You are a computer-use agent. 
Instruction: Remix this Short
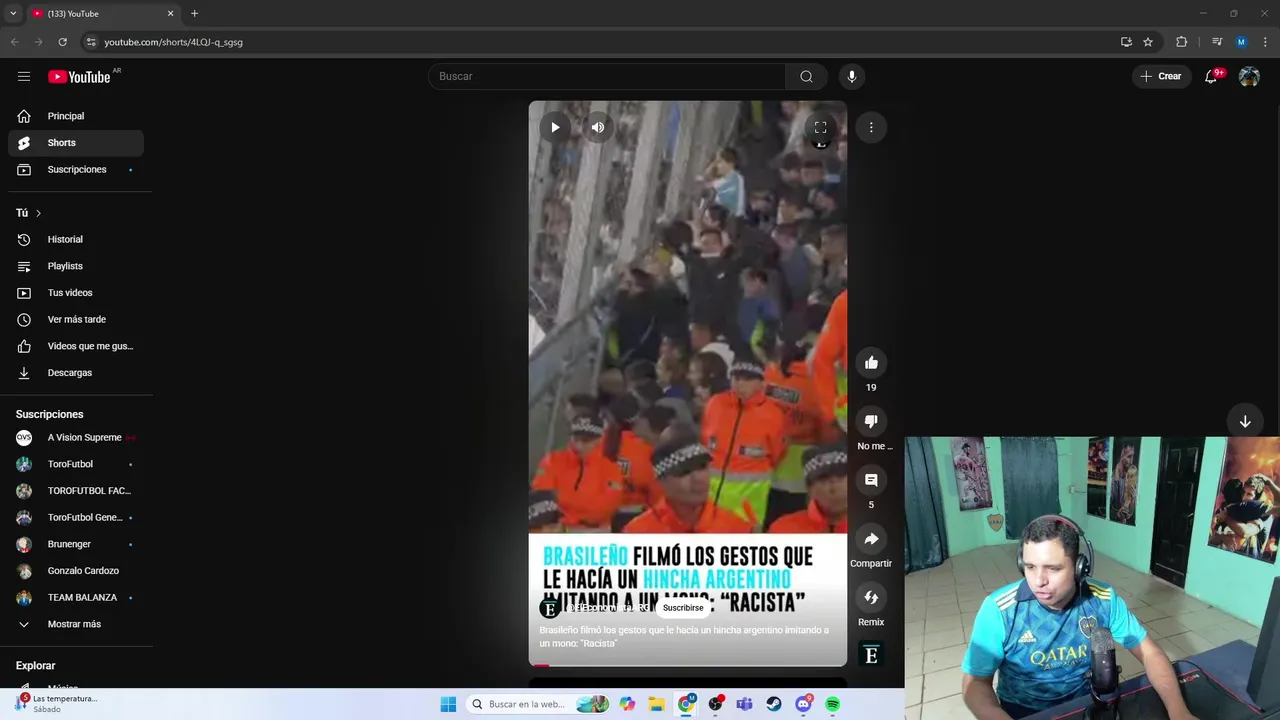[871, 597]
